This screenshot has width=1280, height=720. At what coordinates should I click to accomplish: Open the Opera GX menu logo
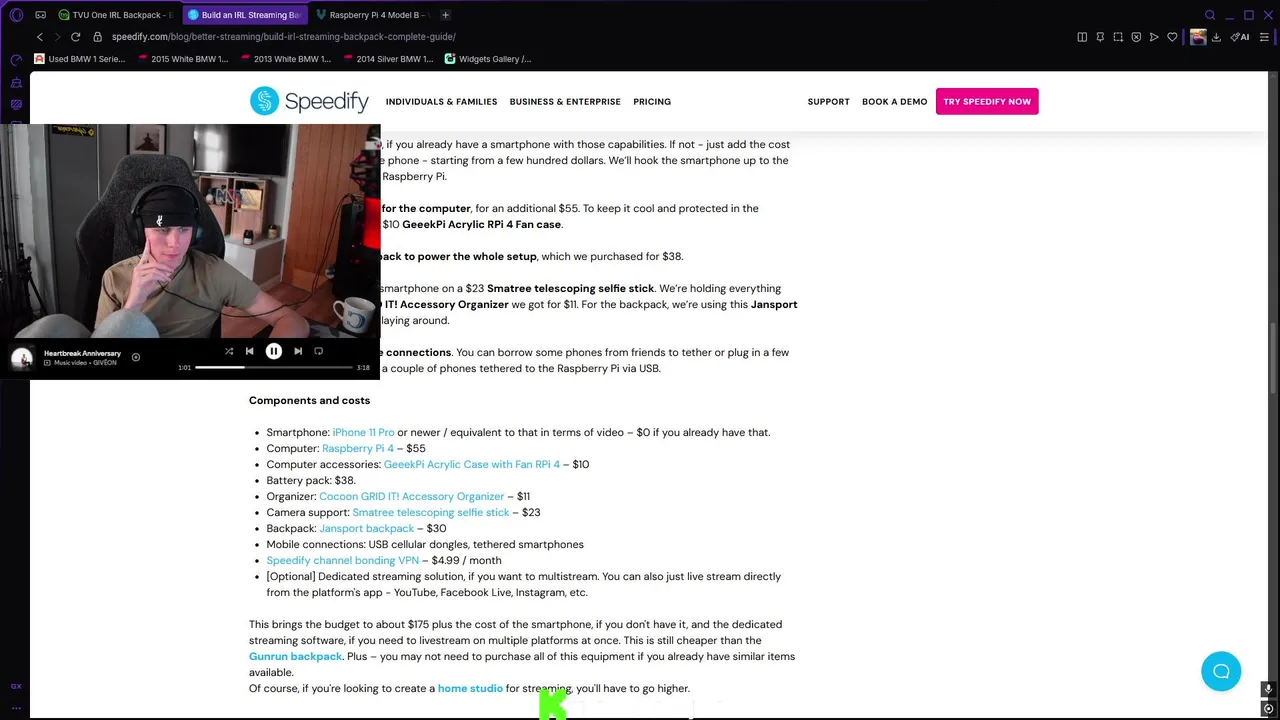pos(16,15)
